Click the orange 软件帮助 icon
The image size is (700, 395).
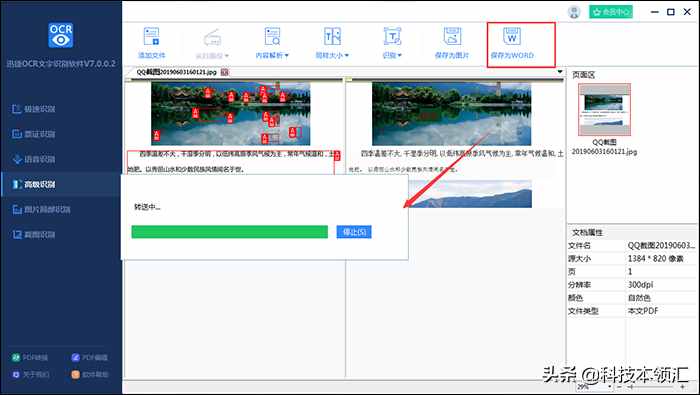75,374
